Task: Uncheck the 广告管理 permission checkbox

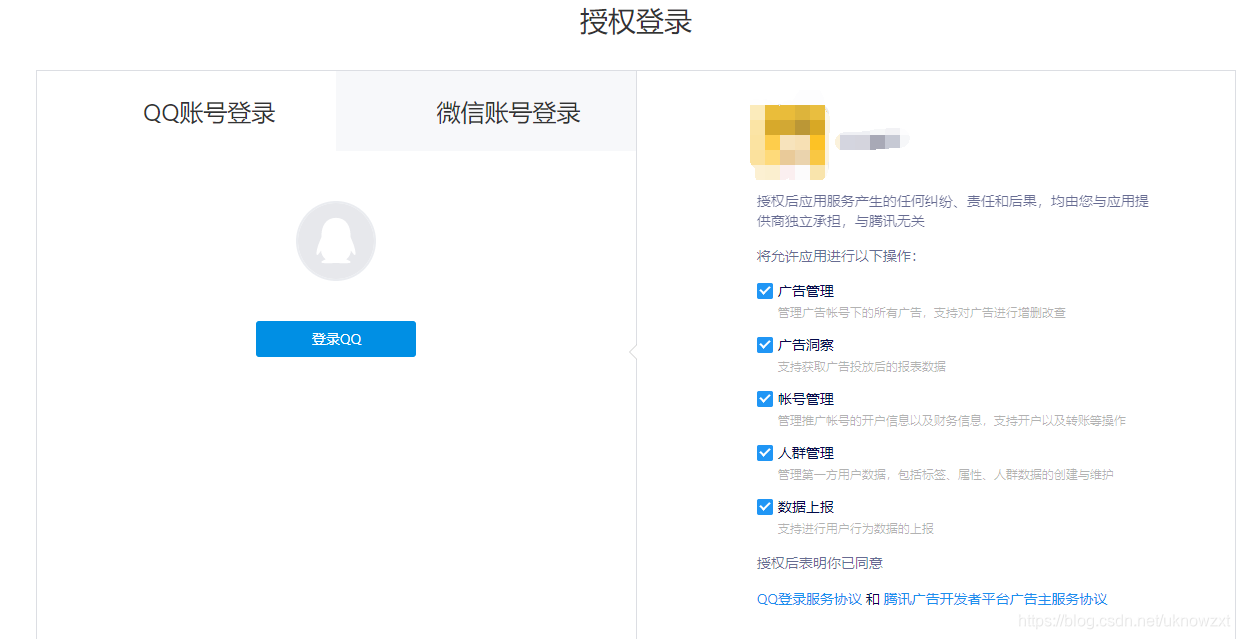Action: point(765,291)
